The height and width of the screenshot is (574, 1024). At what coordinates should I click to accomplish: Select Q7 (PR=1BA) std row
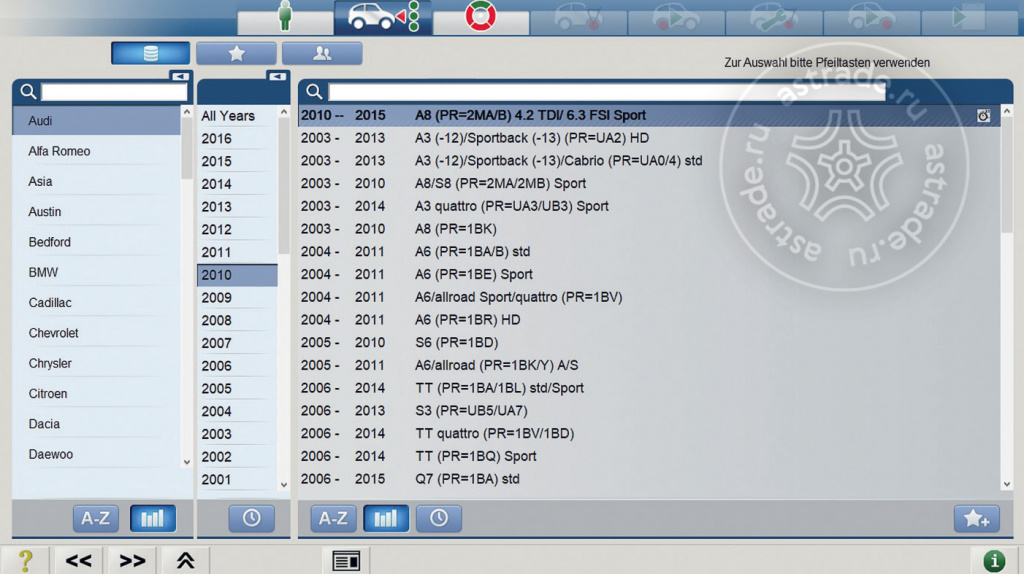point(649,479)
